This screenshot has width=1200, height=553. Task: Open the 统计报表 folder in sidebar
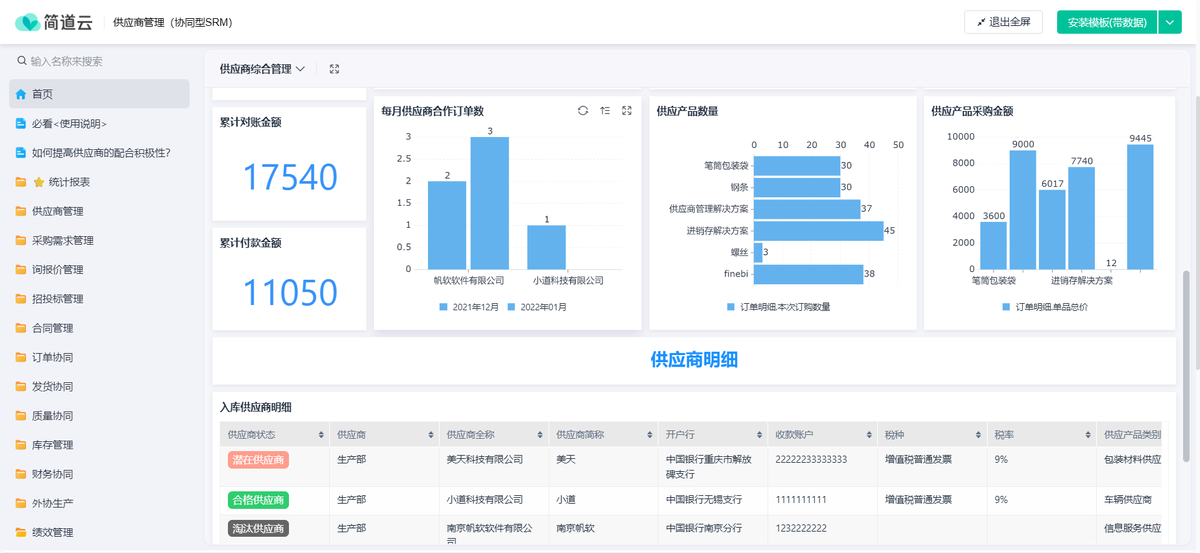pos(68,182)
